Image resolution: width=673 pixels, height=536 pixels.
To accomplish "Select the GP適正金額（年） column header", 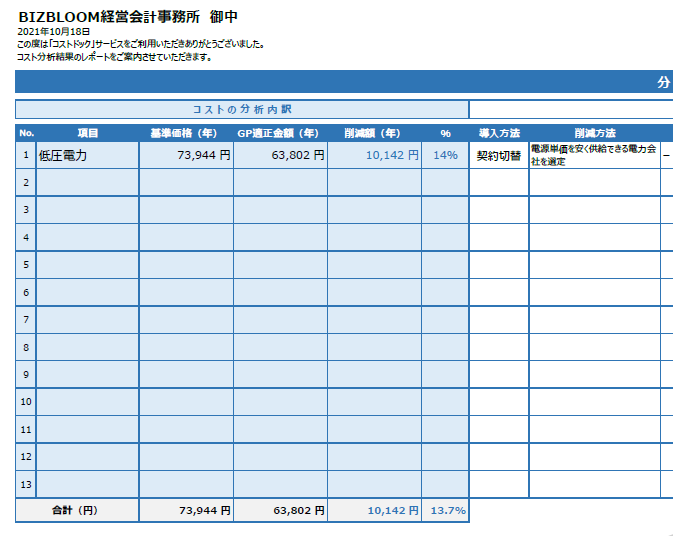I will [x=279, y=133].
